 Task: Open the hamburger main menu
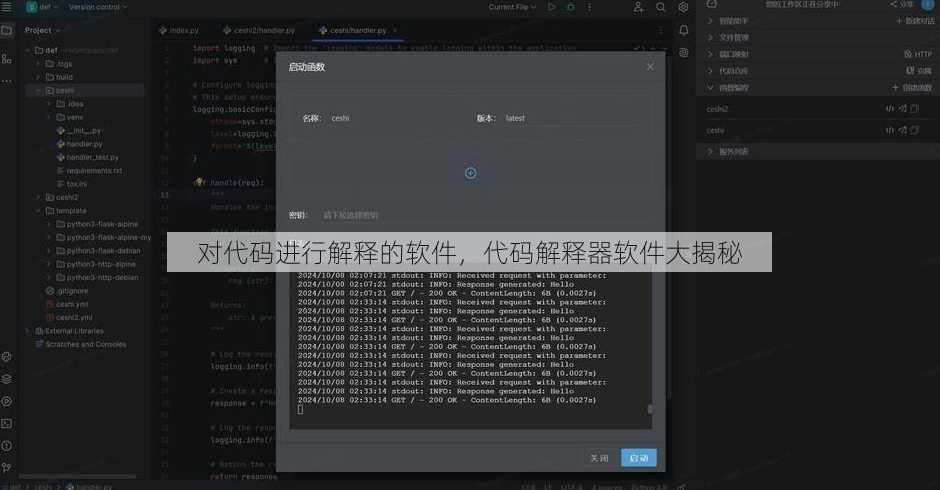7,7
